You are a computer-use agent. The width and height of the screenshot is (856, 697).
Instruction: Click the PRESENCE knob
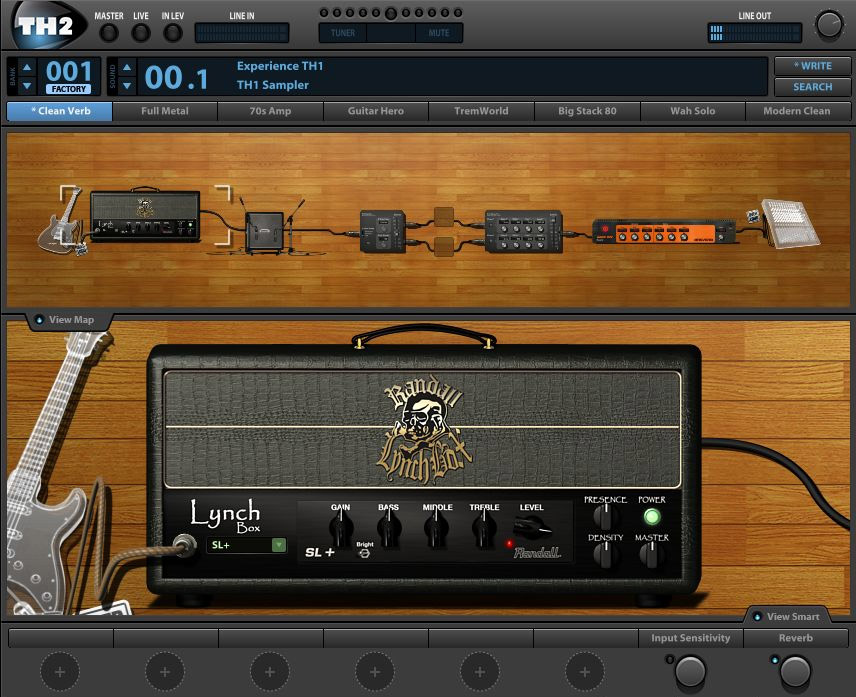point(605,515)
